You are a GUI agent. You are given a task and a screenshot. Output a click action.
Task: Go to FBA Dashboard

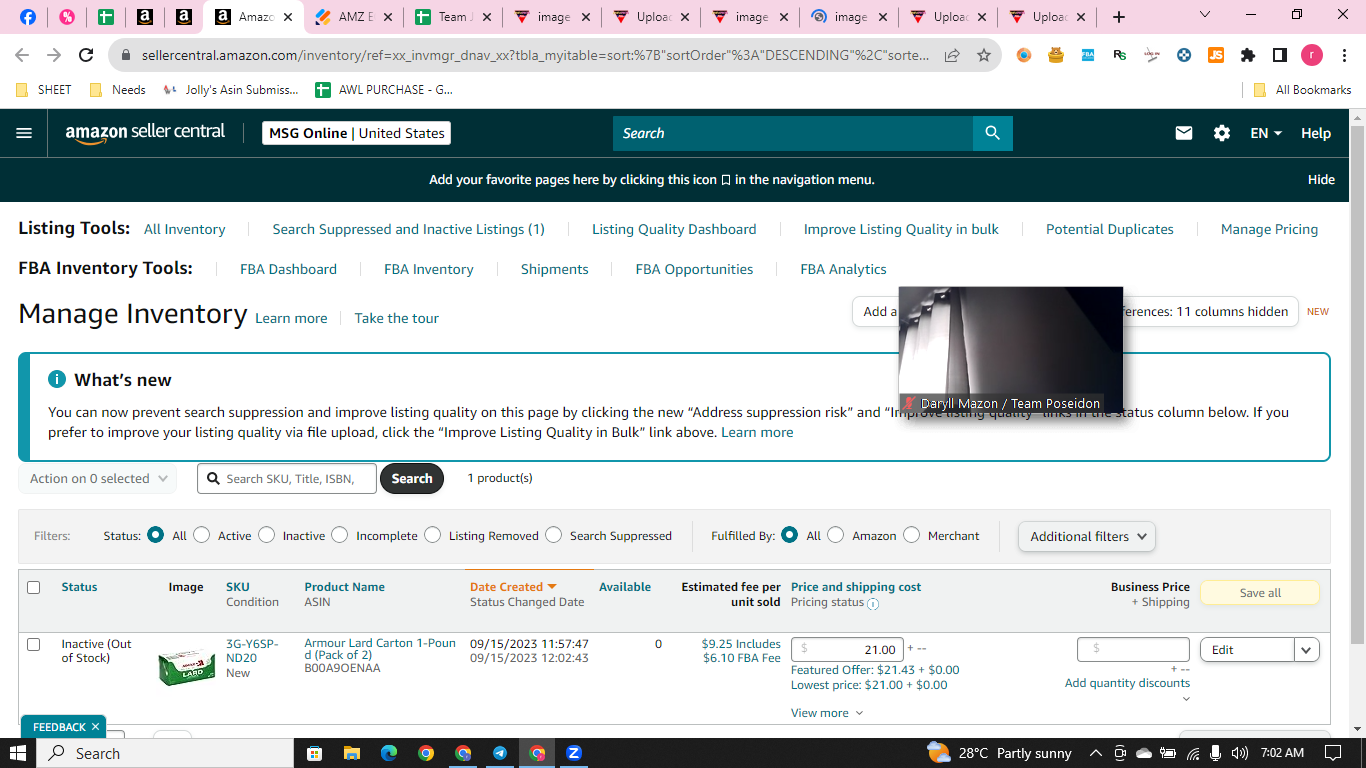288,269
